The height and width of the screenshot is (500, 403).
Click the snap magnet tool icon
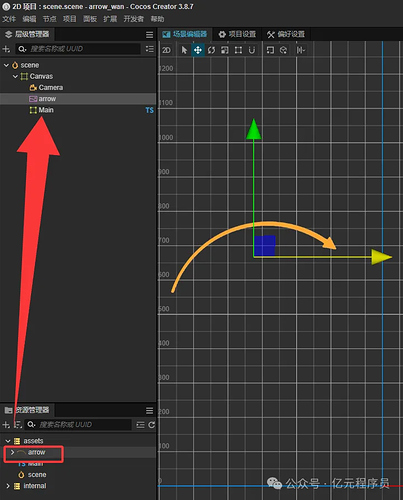coord(252,50)
